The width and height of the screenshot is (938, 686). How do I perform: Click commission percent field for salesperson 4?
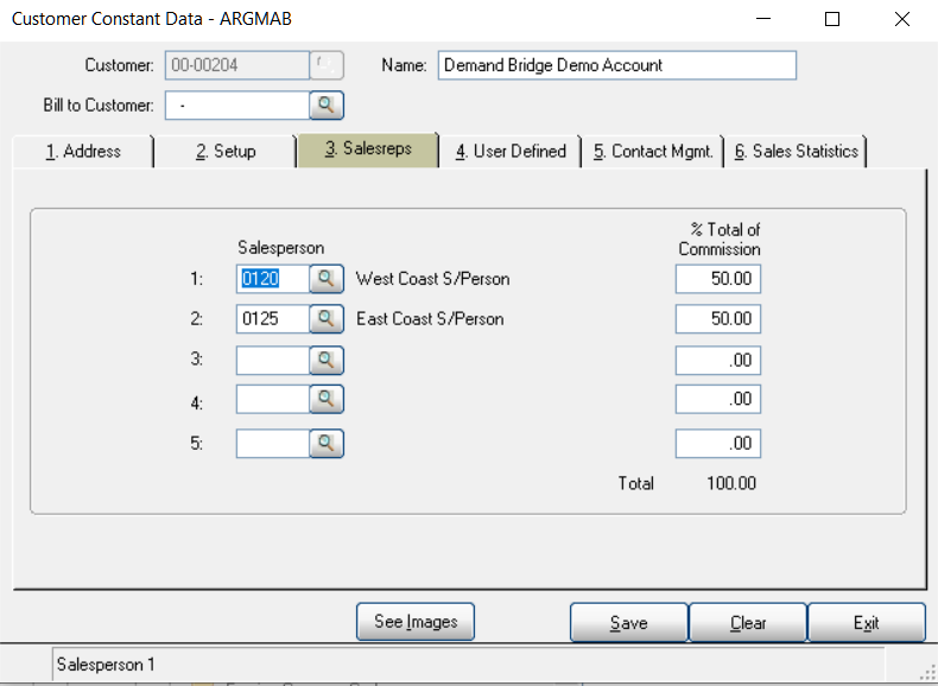click(x=718, y=399)
